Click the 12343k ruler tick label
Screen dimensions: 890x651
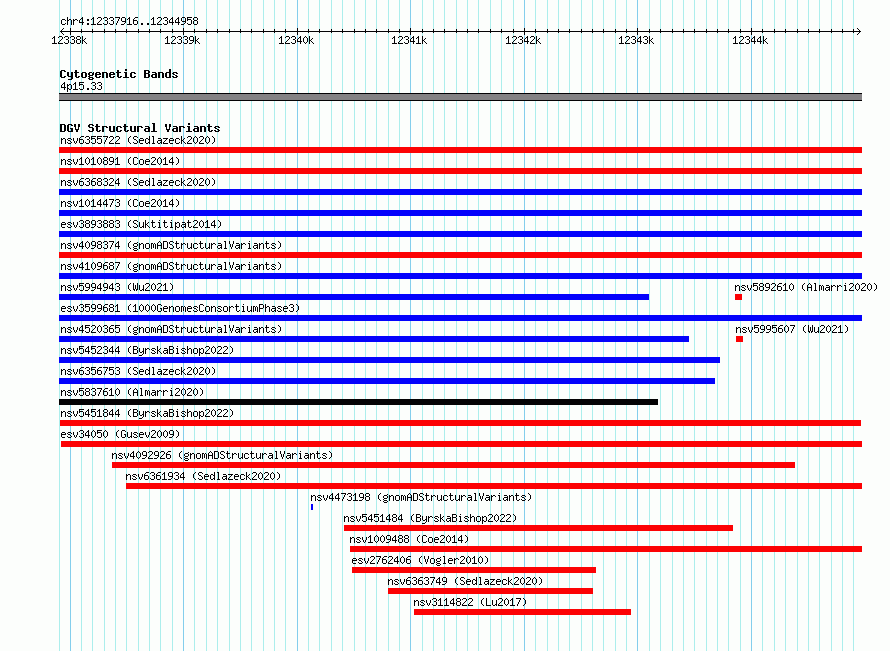click(636, 40)
